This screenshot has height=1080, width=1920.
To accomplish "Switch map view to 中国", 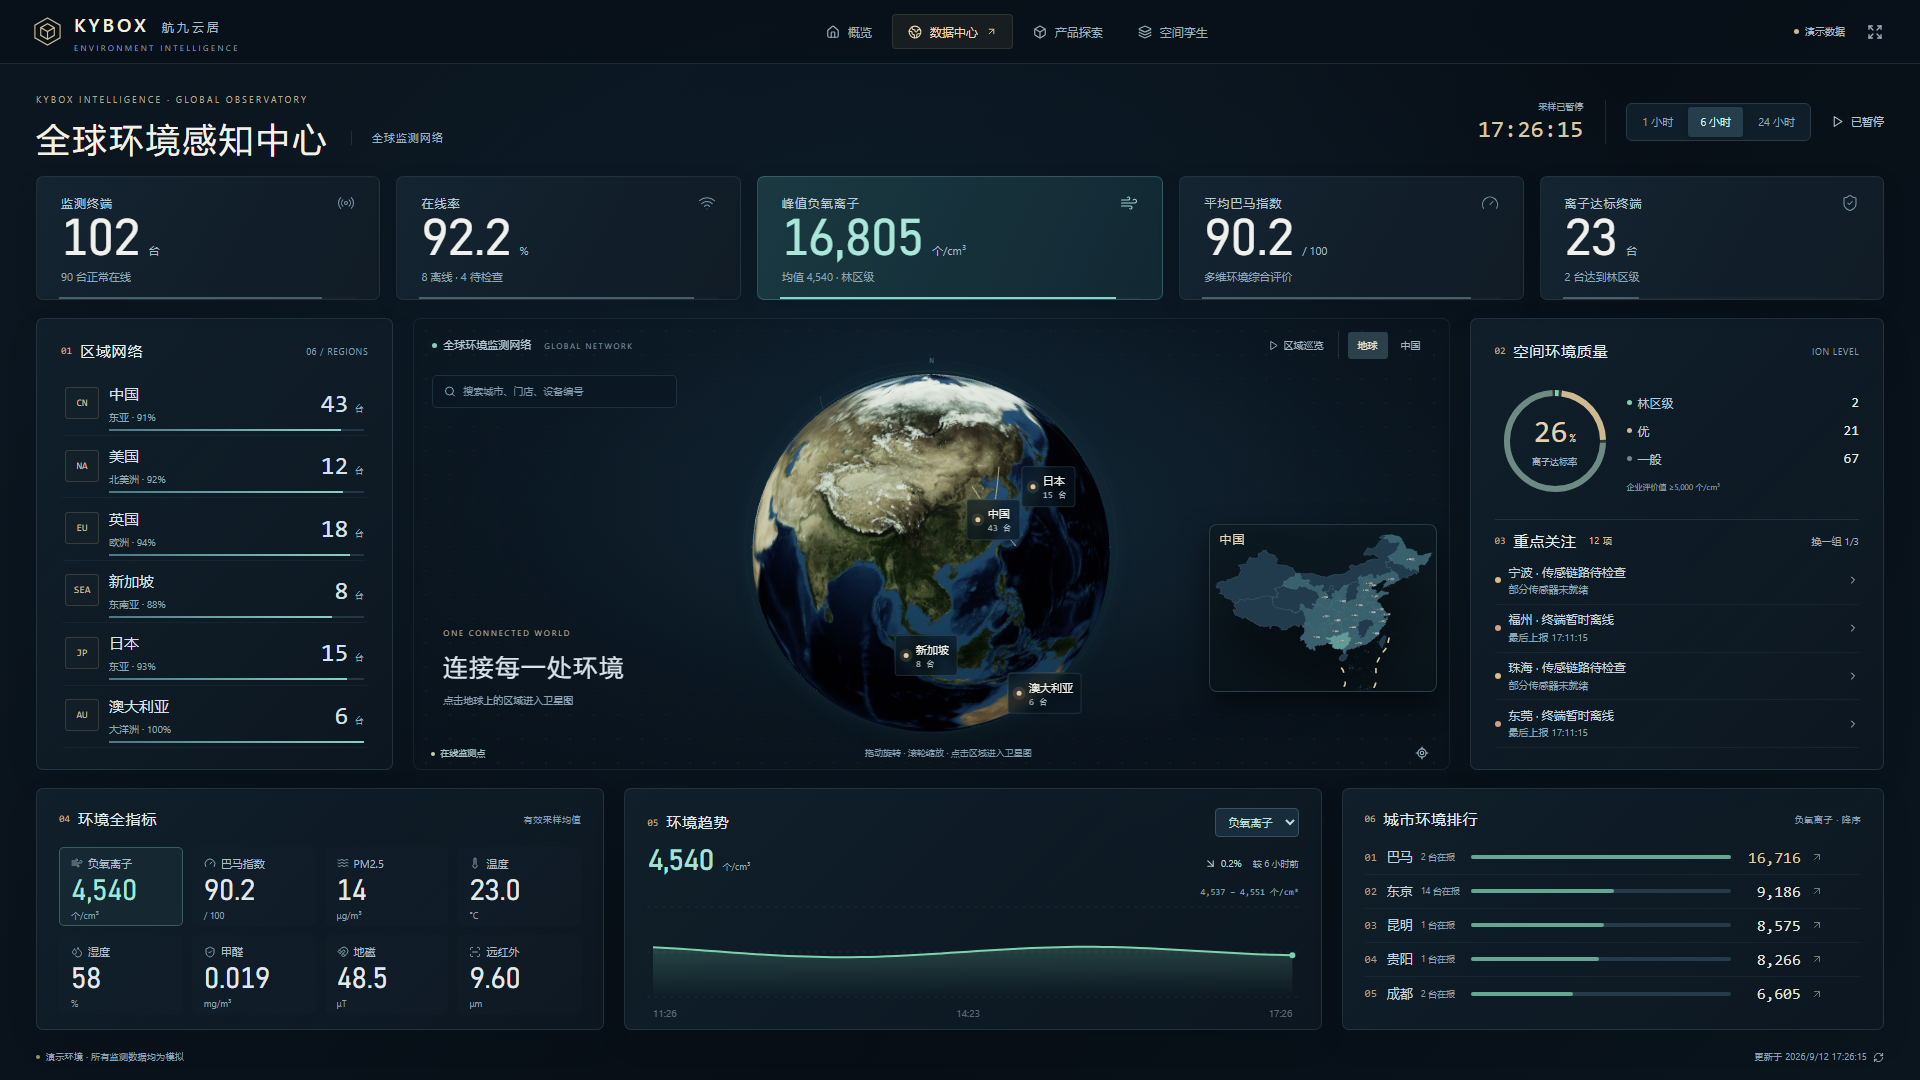I will pyautogui.click(x=1410, y=346).
